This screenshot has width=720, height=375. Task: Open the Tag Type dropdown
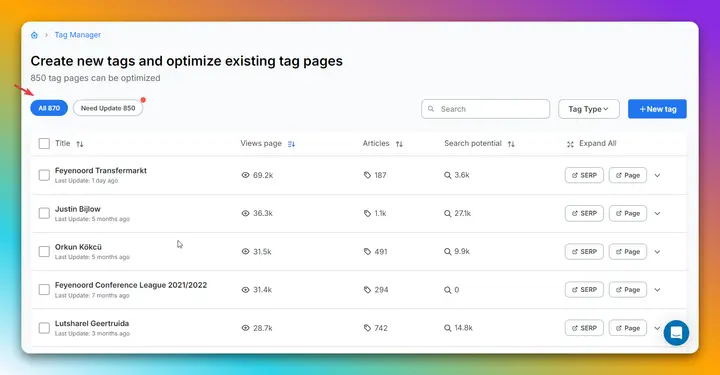589,109
